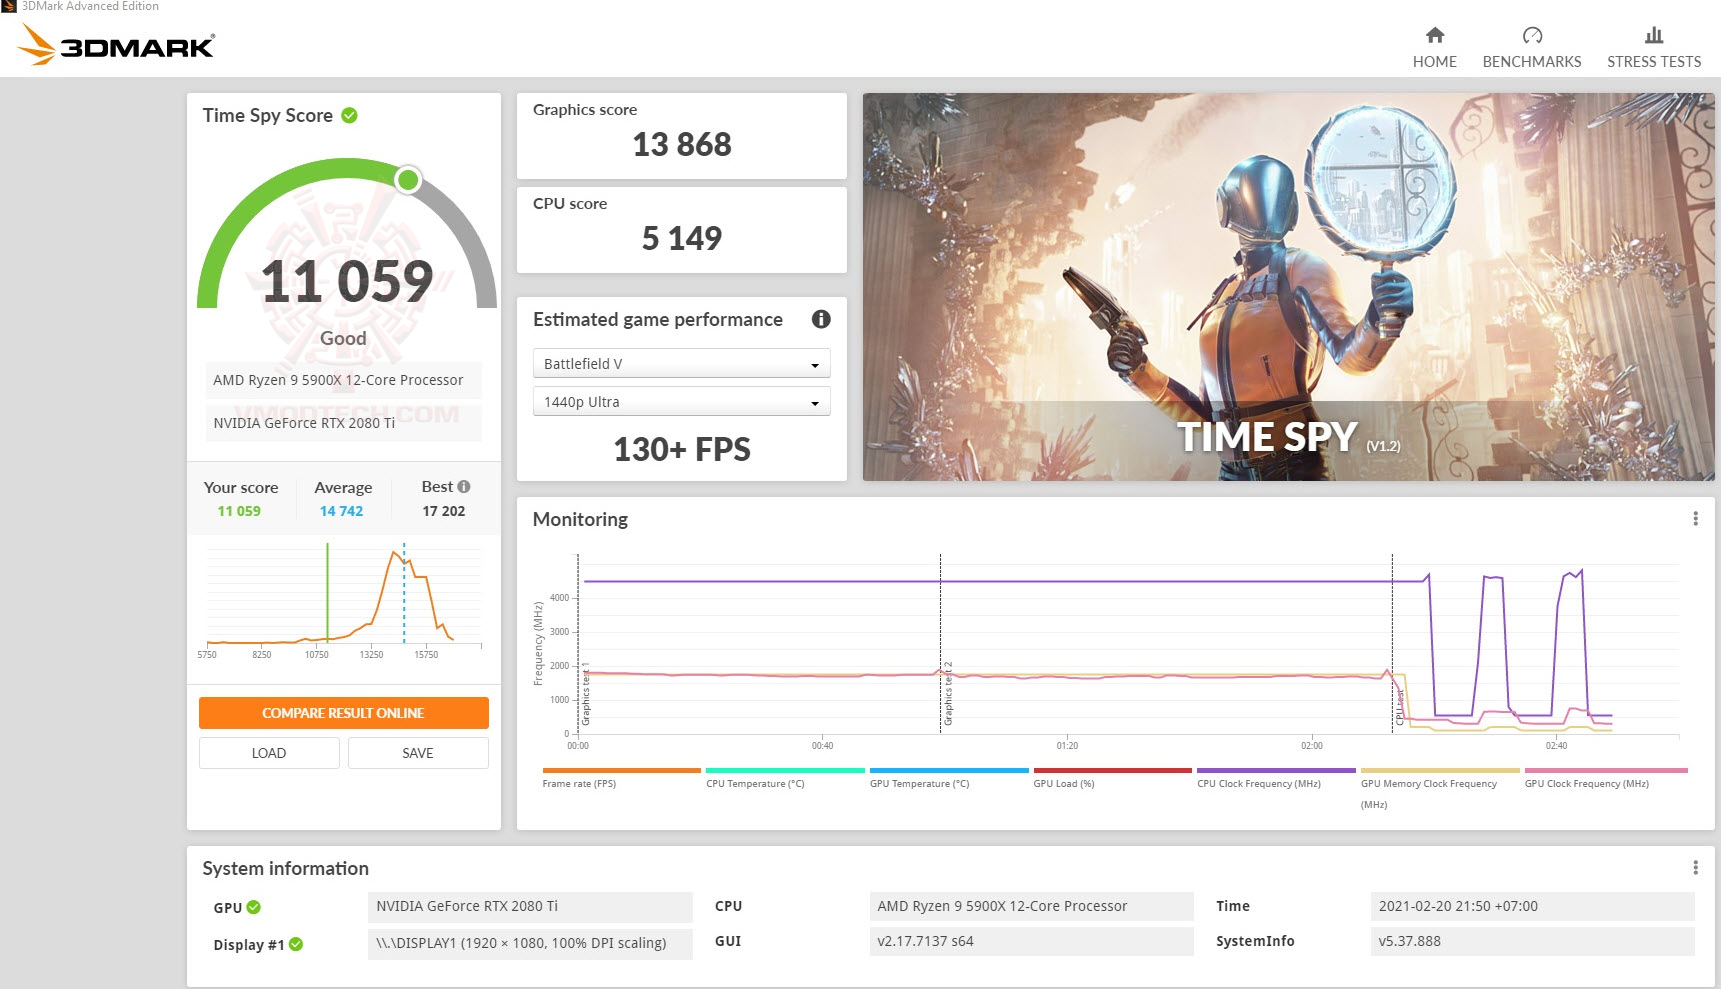The height and width of the screenshot is (989, 1721).
Task: Click Display #1 green status checkmark
Action: 296,944
